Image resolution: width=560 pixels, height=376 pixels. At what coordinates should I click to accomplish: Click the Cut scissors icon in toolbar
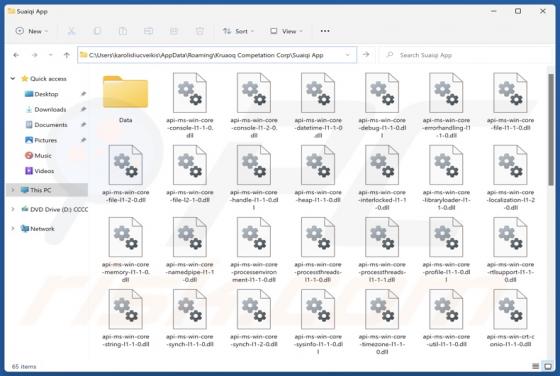pyautogui.click(x=71, y=31)
